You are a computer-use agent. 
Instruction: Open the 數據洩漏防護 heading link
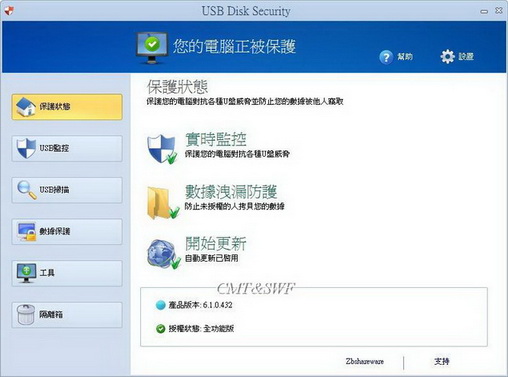[x=231, y=192]
